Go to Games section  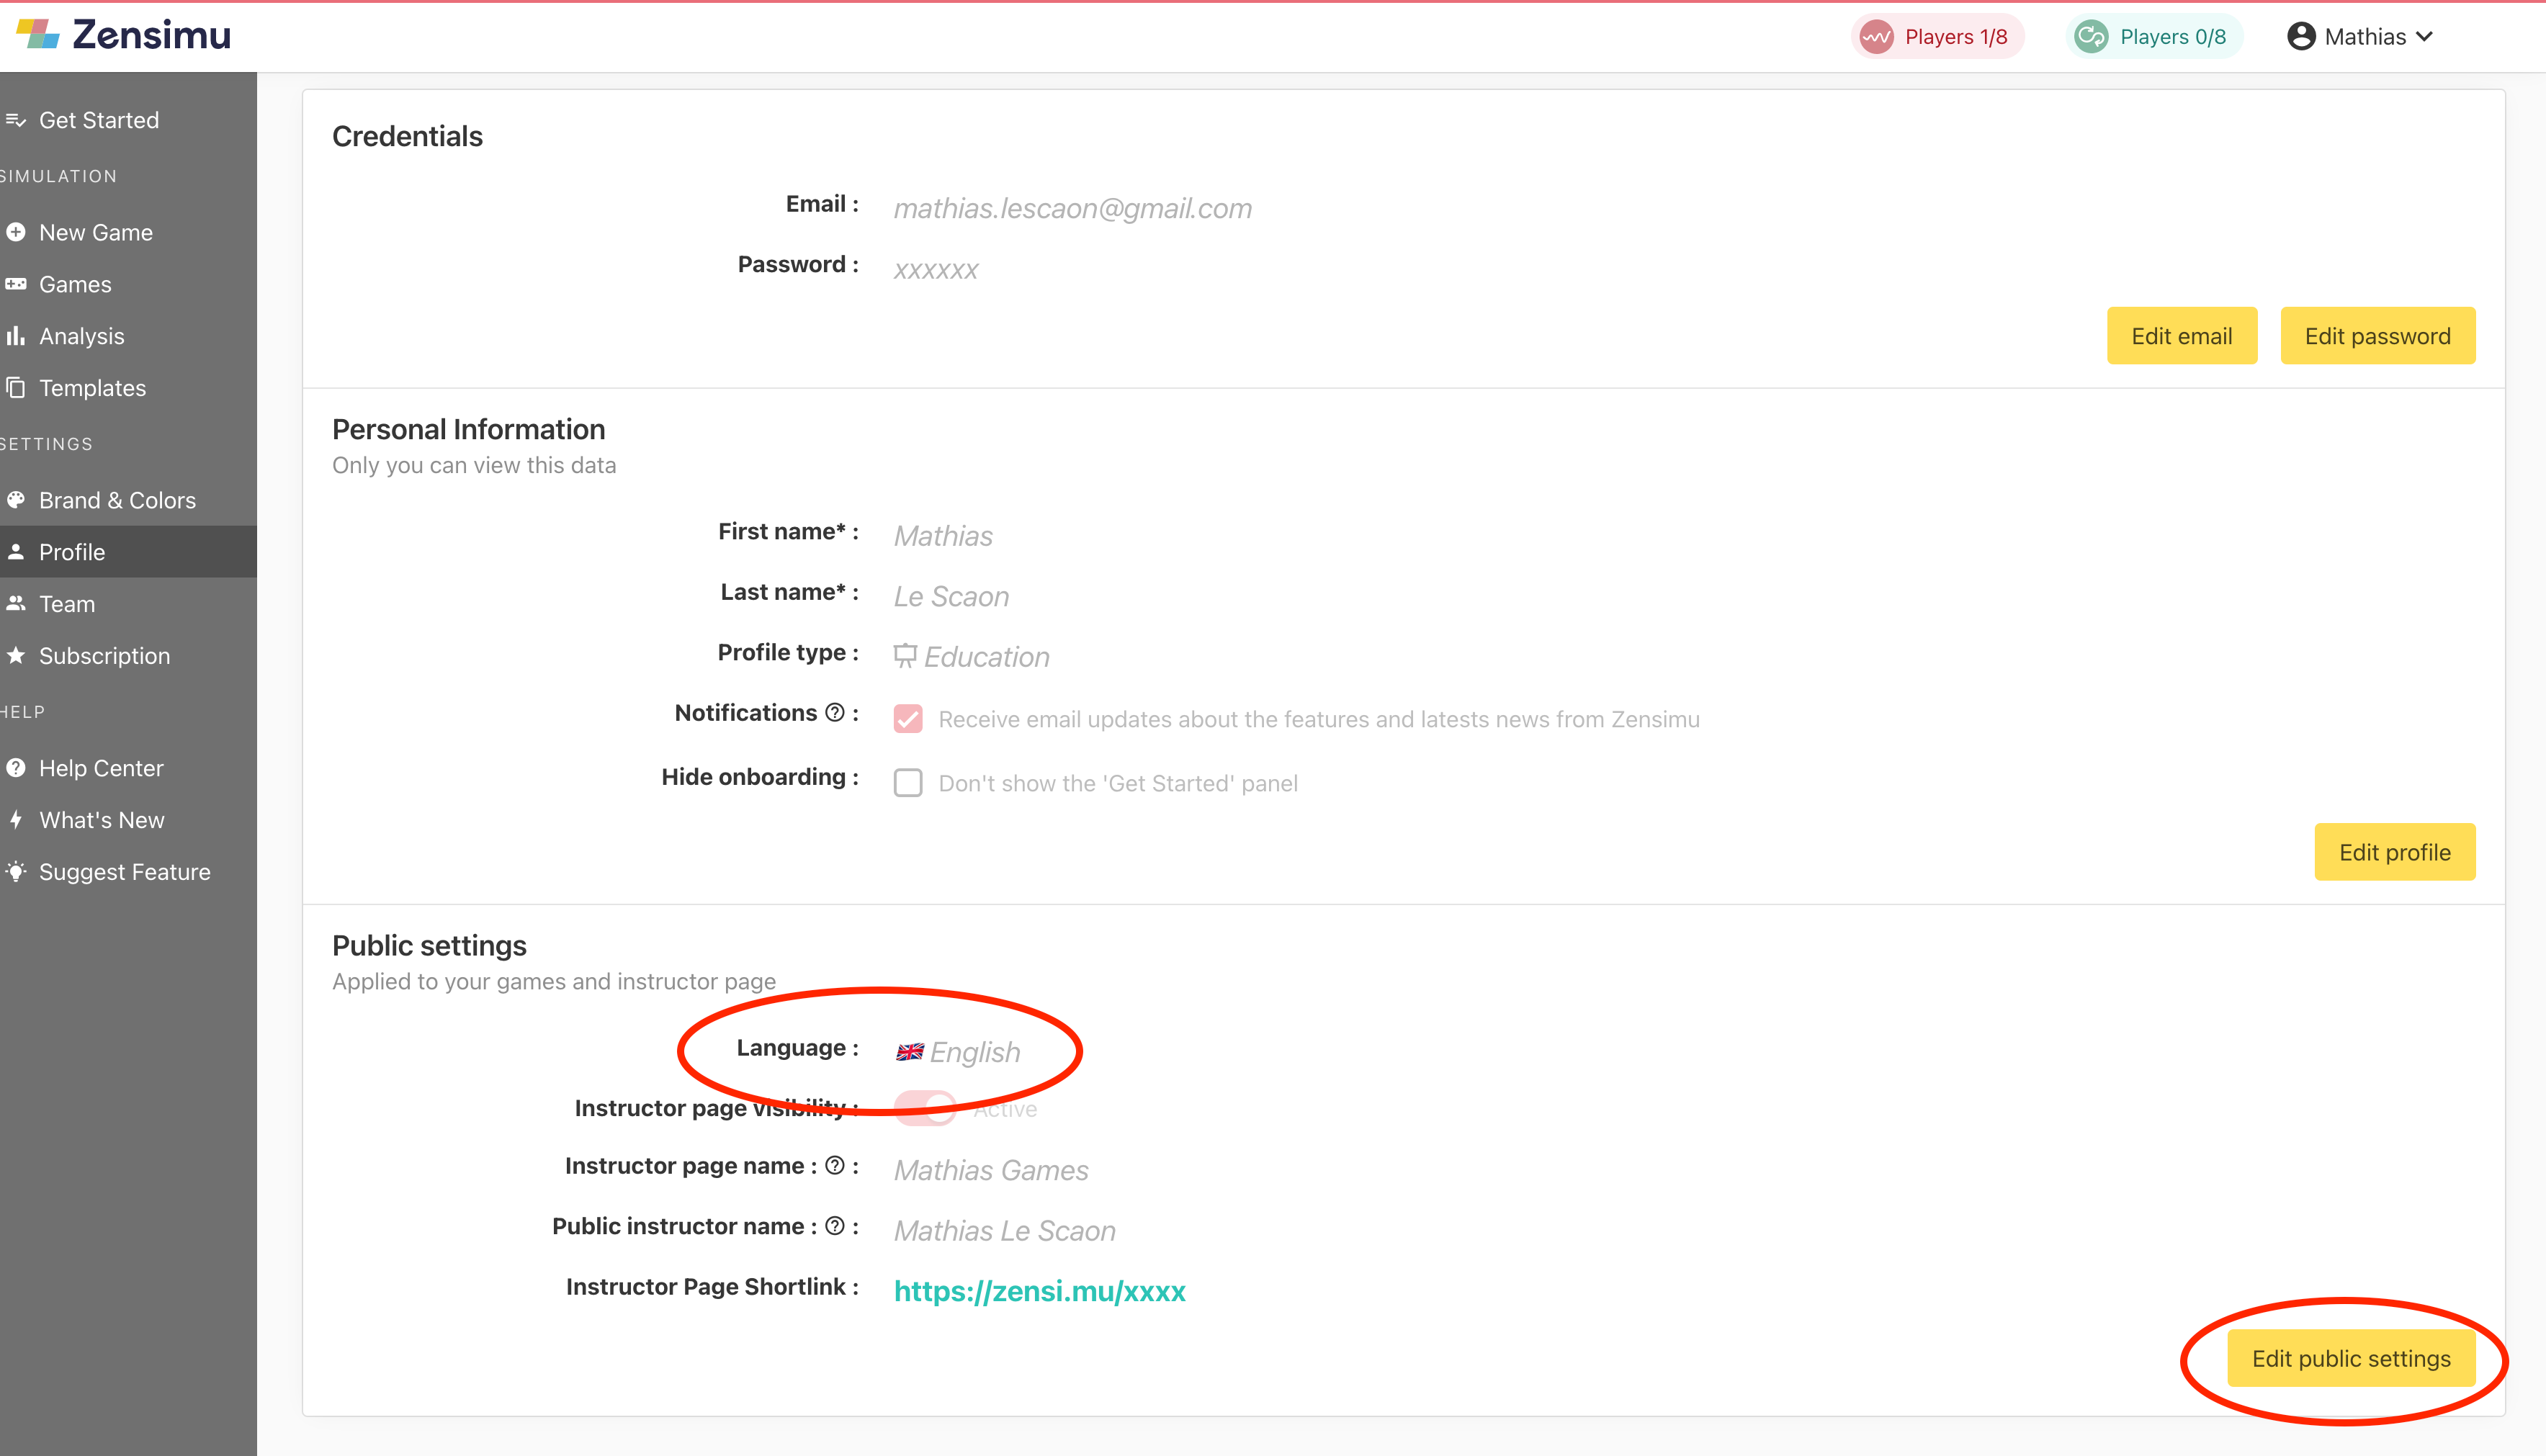pos(128,284)
